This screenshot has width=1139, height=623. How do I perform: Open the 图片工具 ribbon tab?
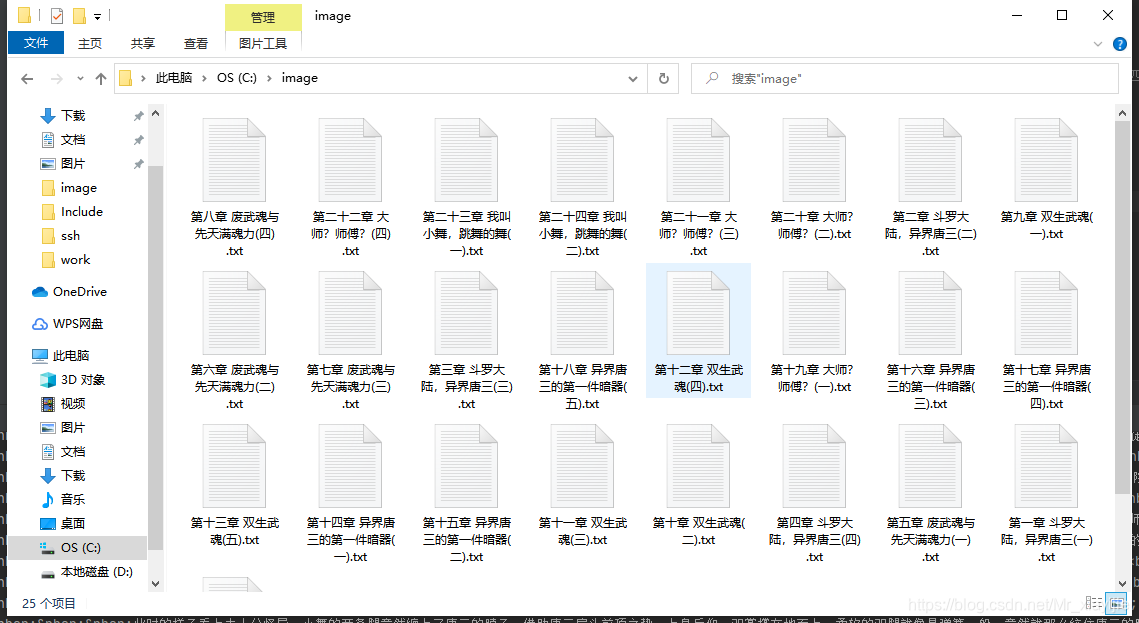[263, 44]
